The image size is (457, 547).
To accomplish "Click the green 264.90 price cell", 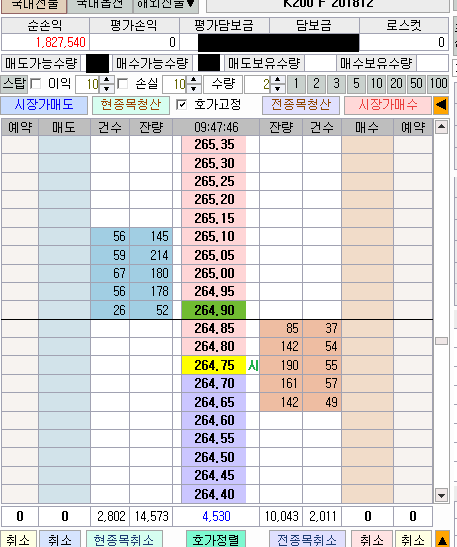I will [x=214, y=310].
